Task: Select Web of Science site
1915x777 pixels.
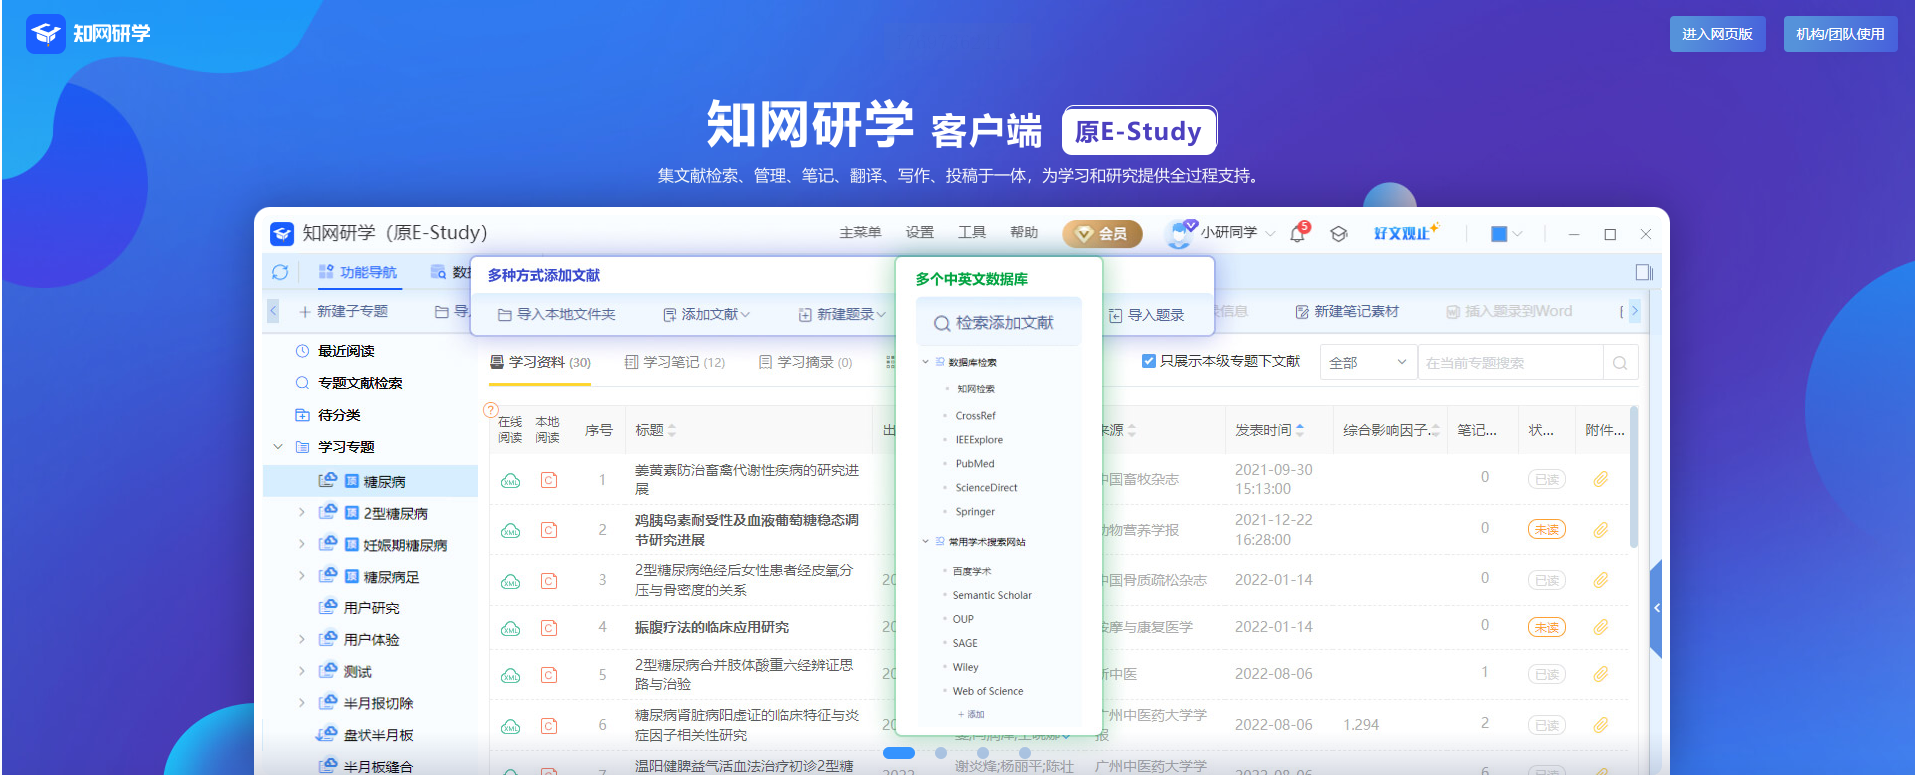Action: click(x=988, y=691)
